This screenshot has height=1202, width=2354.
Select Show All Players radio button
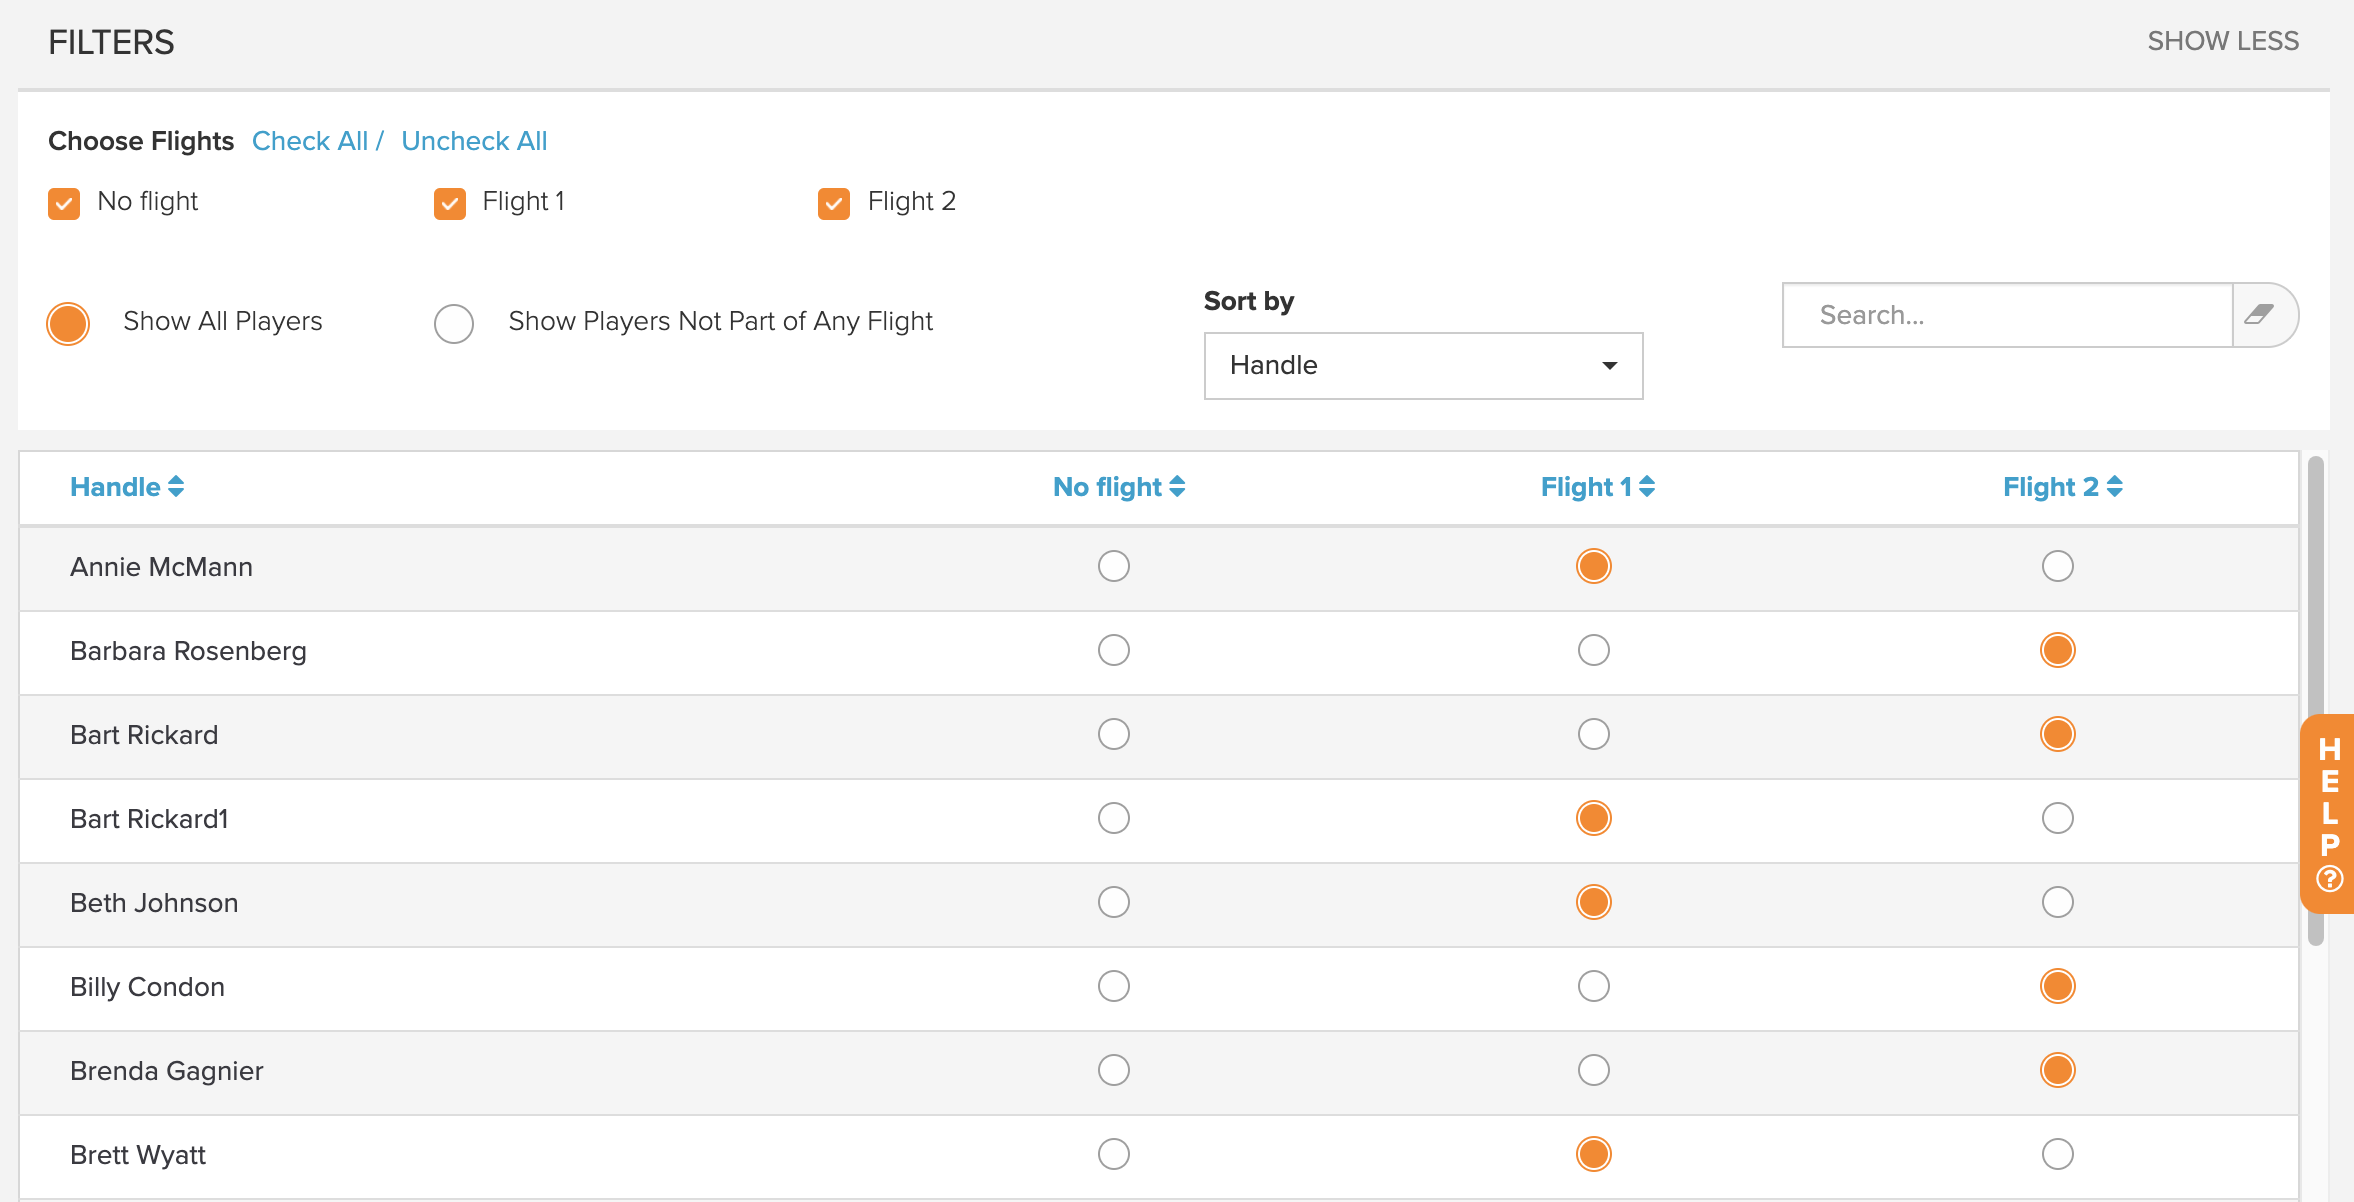tap(68, 323)
